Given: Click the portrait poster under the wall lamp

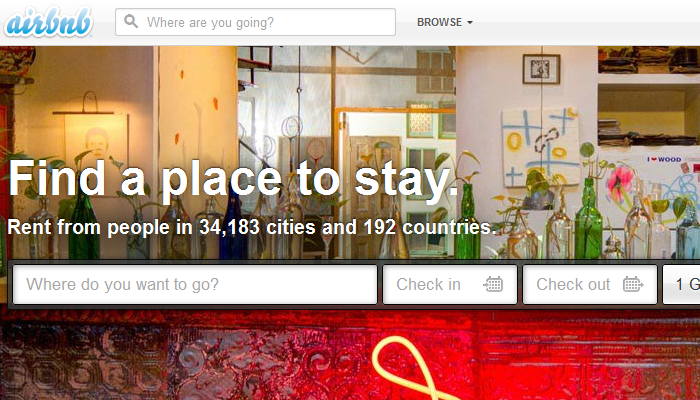Looking at the screenshot, I should pyautogui.click(x=96, y=147).
